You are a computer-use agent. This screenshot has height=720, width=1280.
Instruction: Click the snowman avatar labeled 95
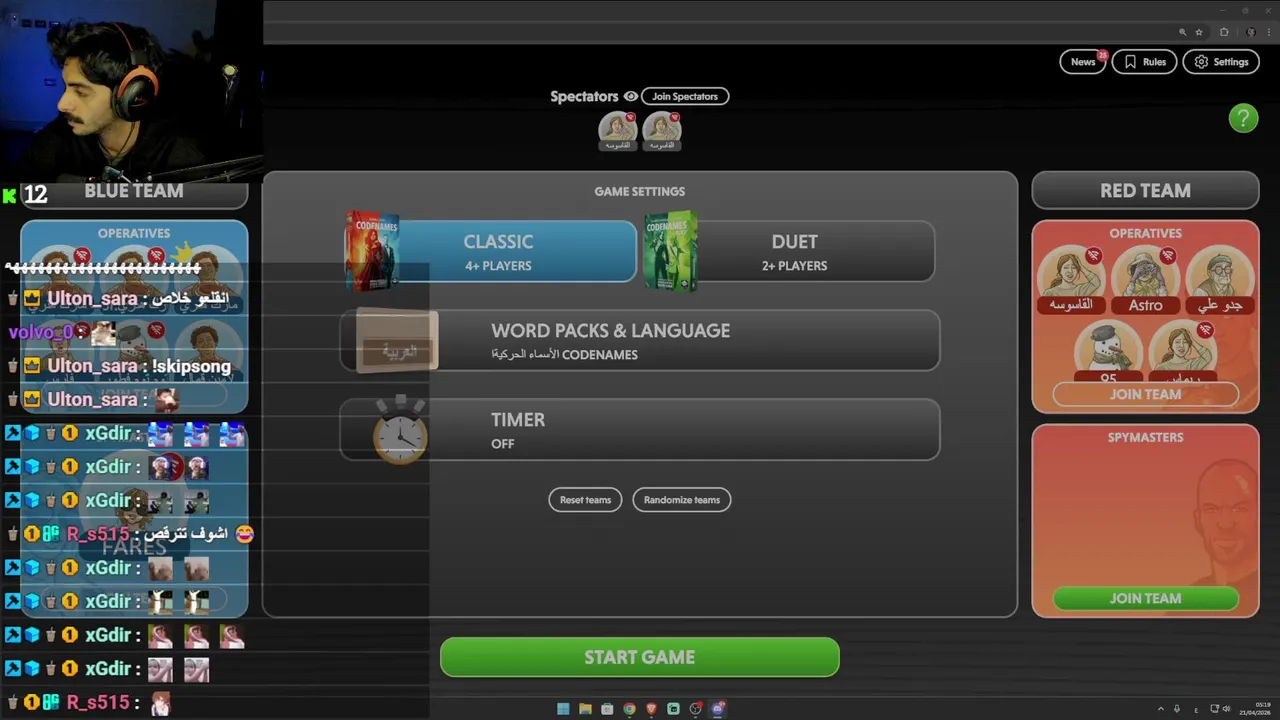[1108, 348]
